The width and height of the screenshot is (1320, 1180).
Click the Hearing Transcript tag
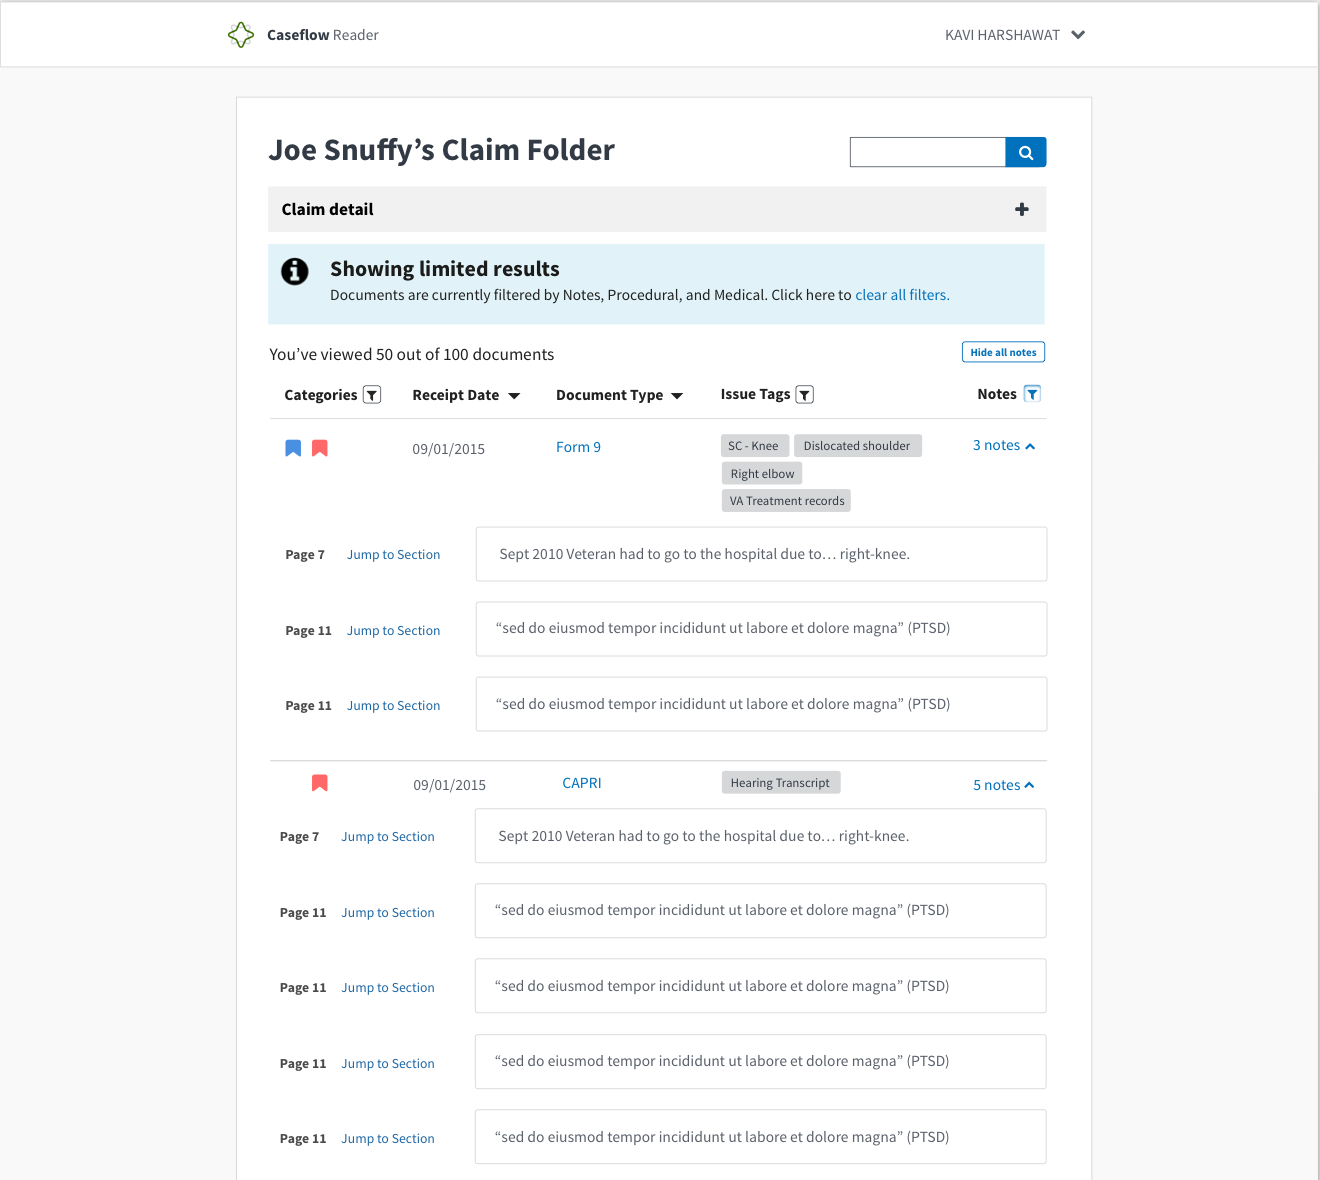pos(780,783)
